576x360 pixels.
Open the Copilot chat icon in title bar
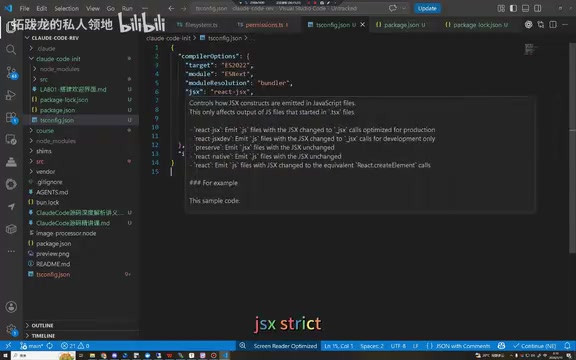(x=393, y=8)
